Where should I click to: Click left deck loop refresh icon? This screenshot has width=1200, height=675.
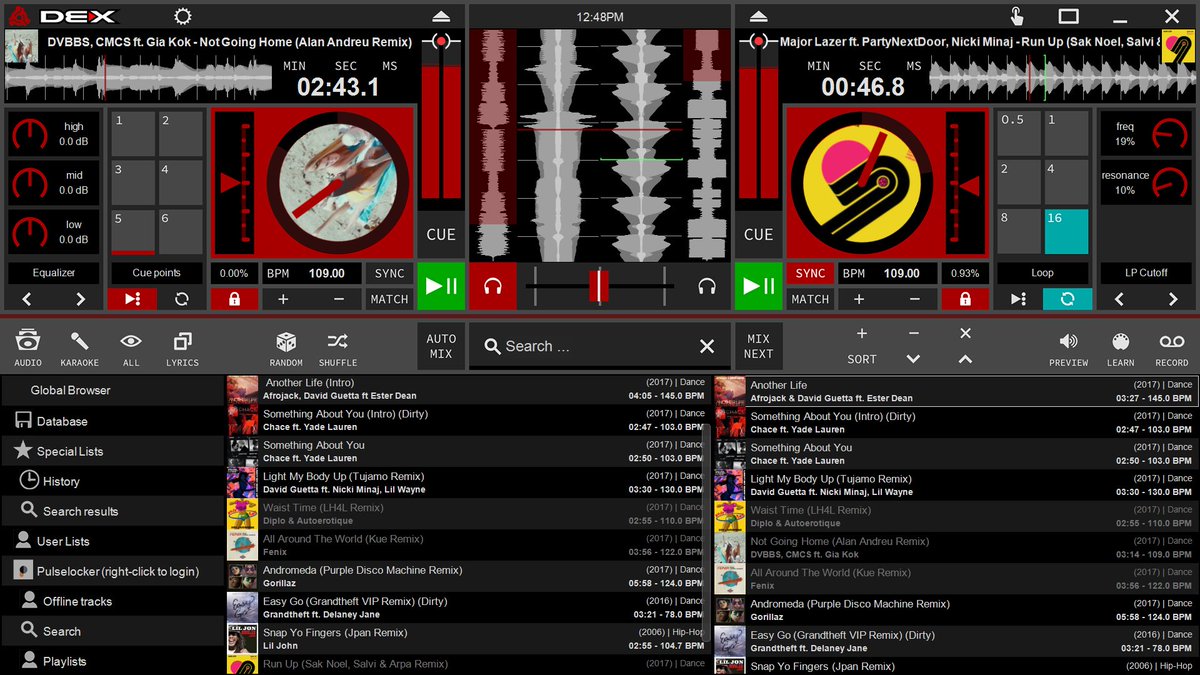click(x=181, y=299)
